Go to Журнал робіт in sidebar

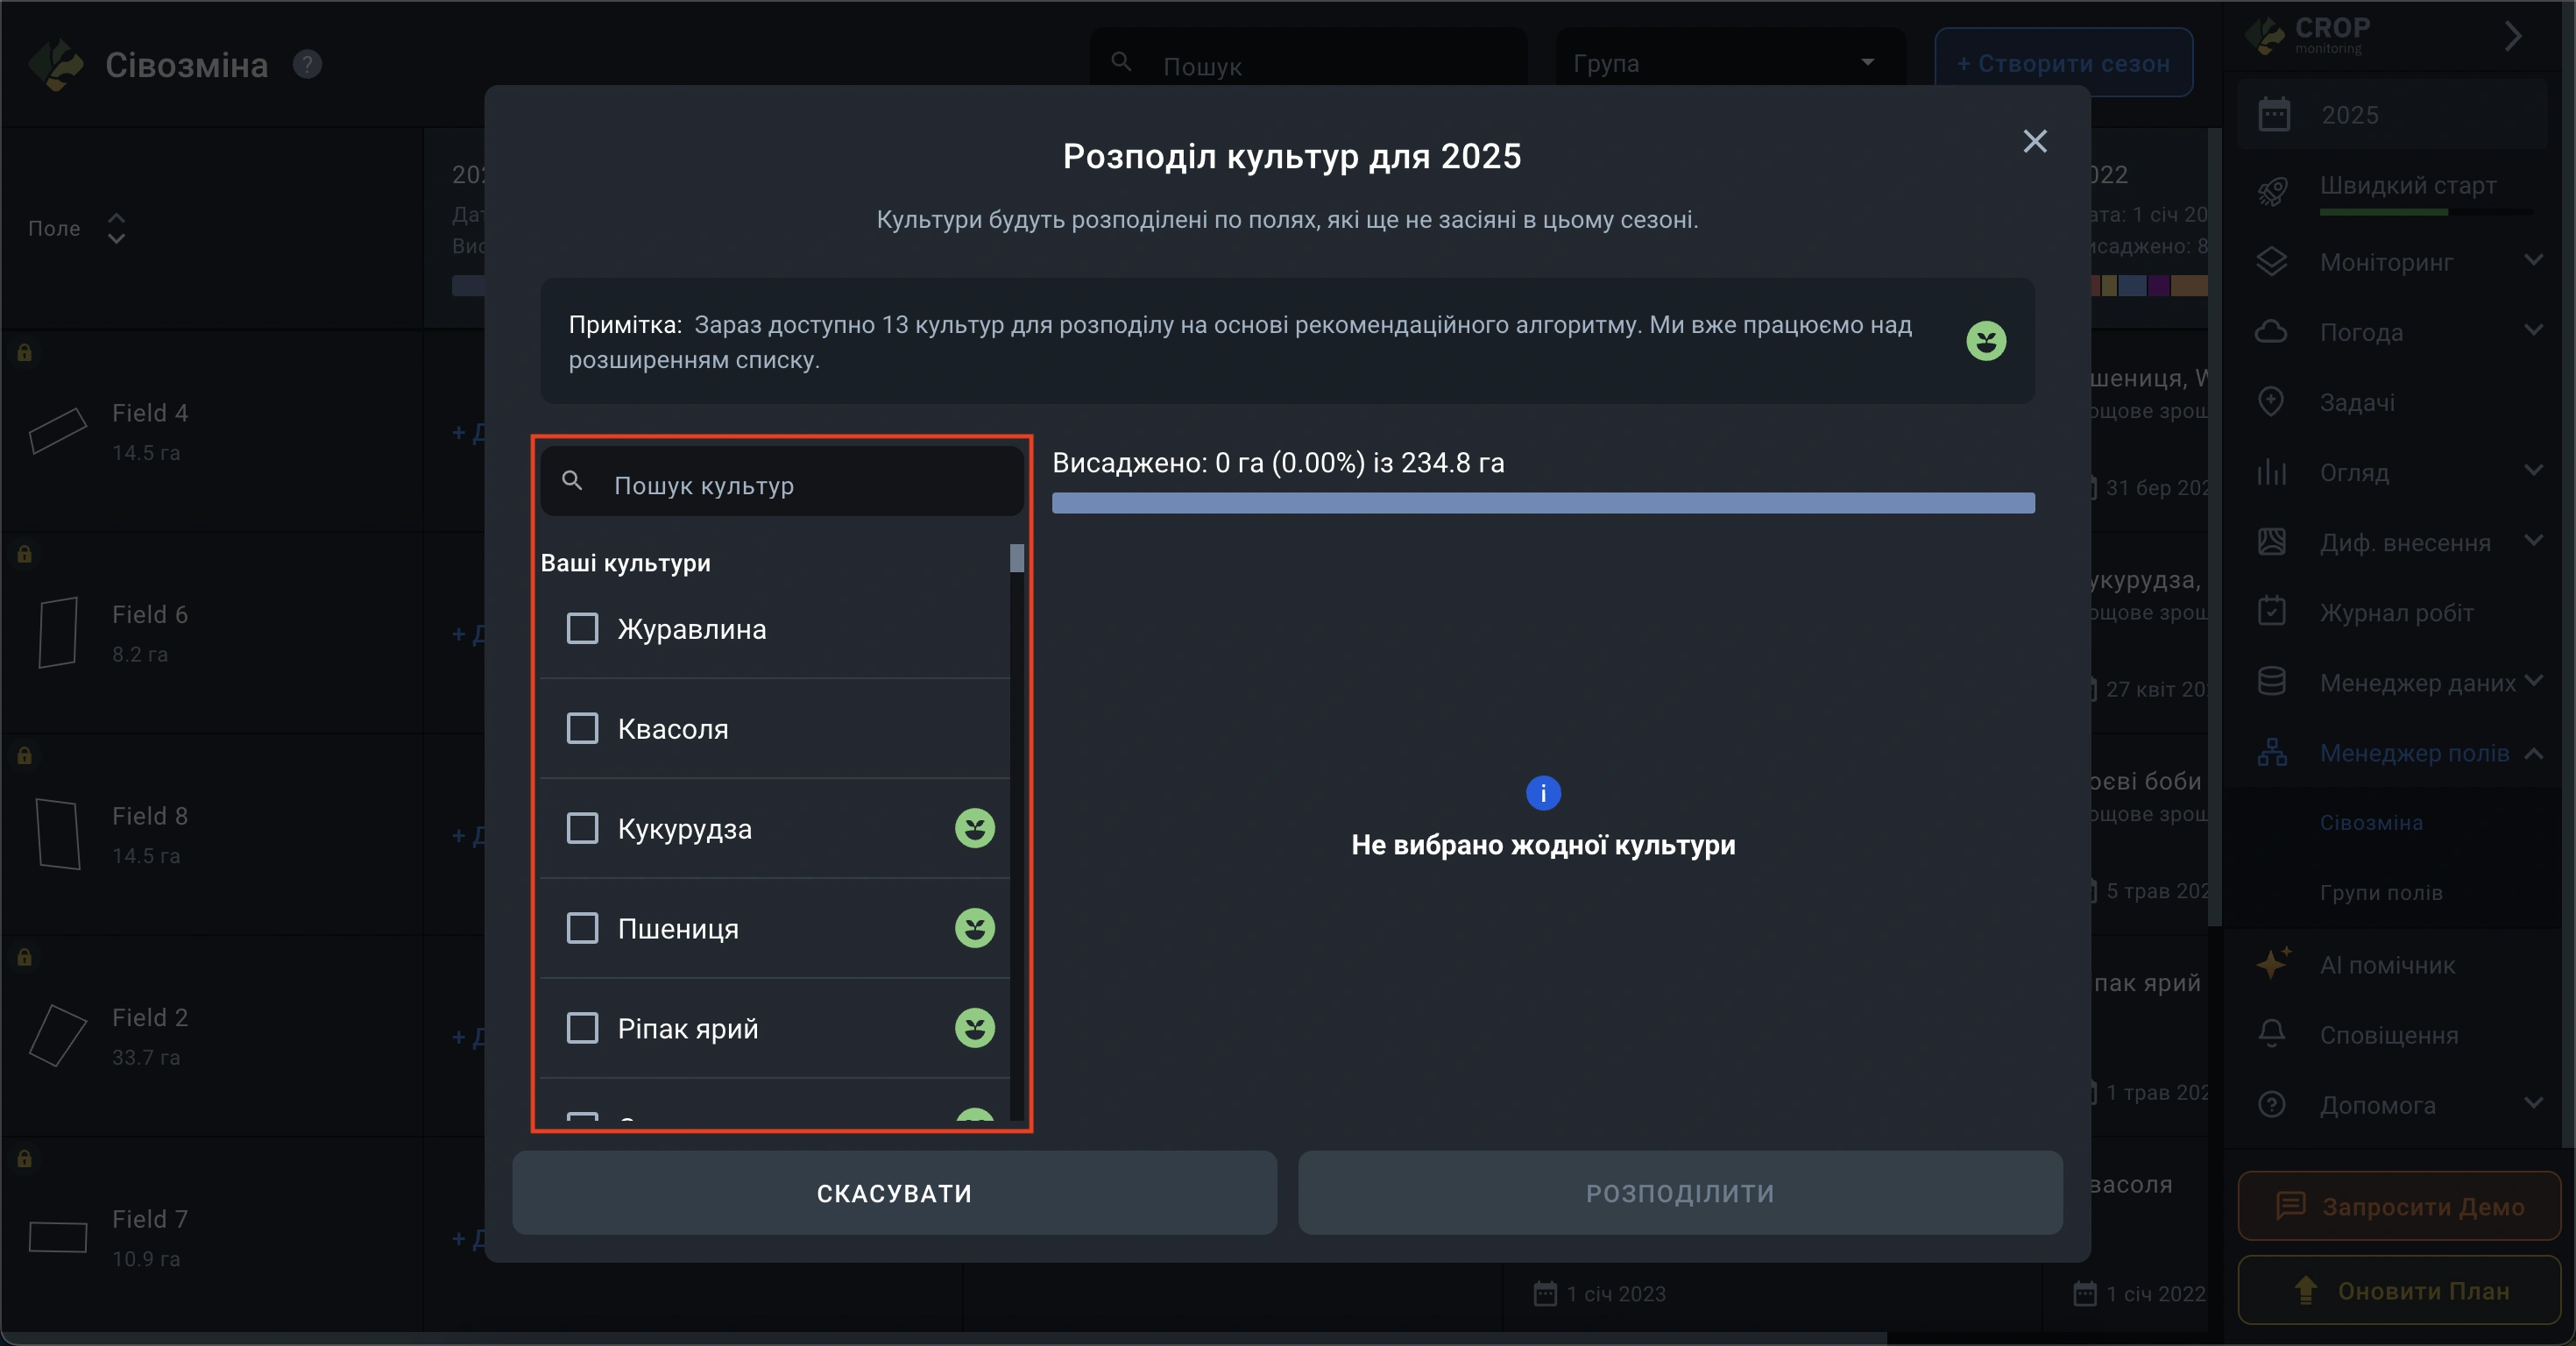(x=2396, y=613)
